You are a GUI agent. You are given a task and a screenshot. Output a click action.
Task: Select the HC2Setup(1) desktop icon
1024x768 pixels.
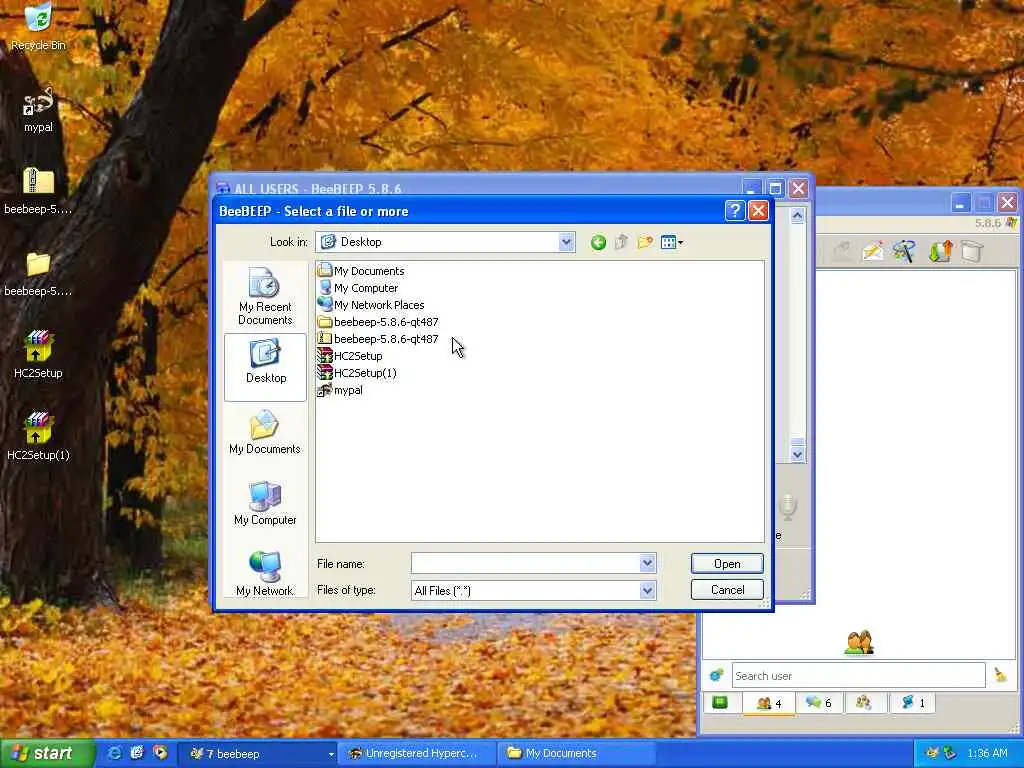pyautogui.click(x=39, y=436)
